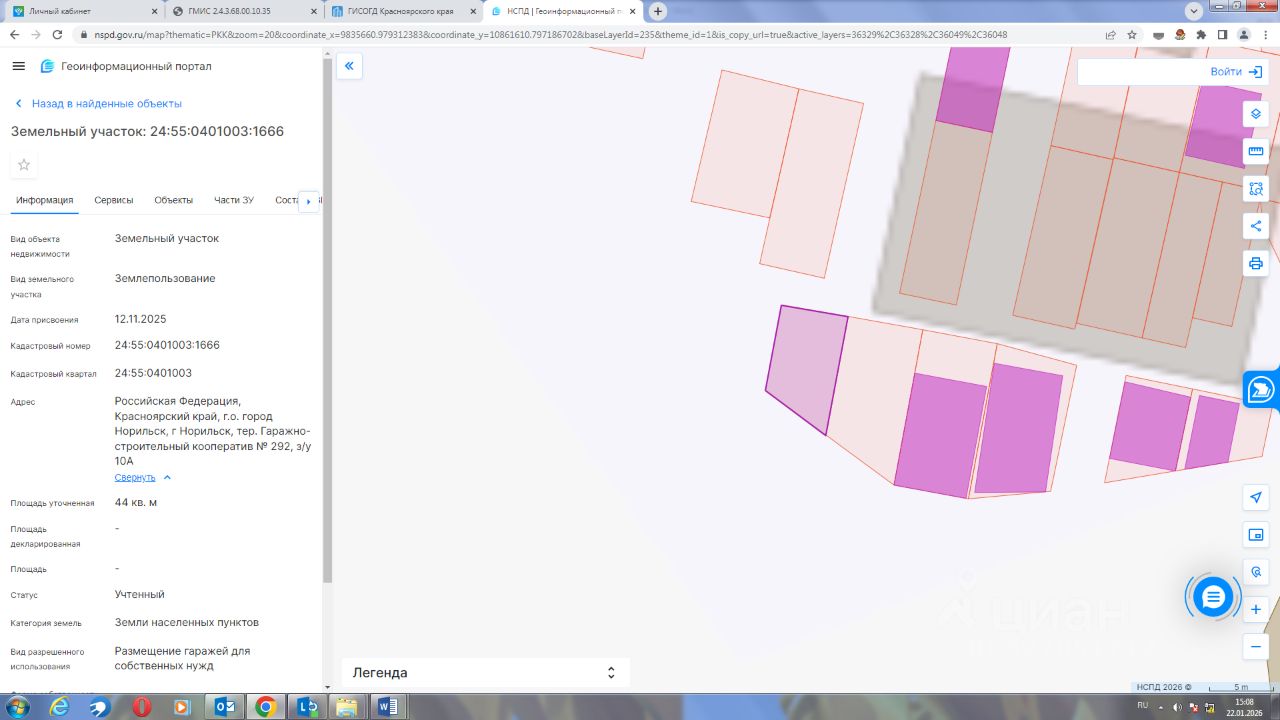
Task: Activate the ruler measurement tool
Action: [1256, 152]
